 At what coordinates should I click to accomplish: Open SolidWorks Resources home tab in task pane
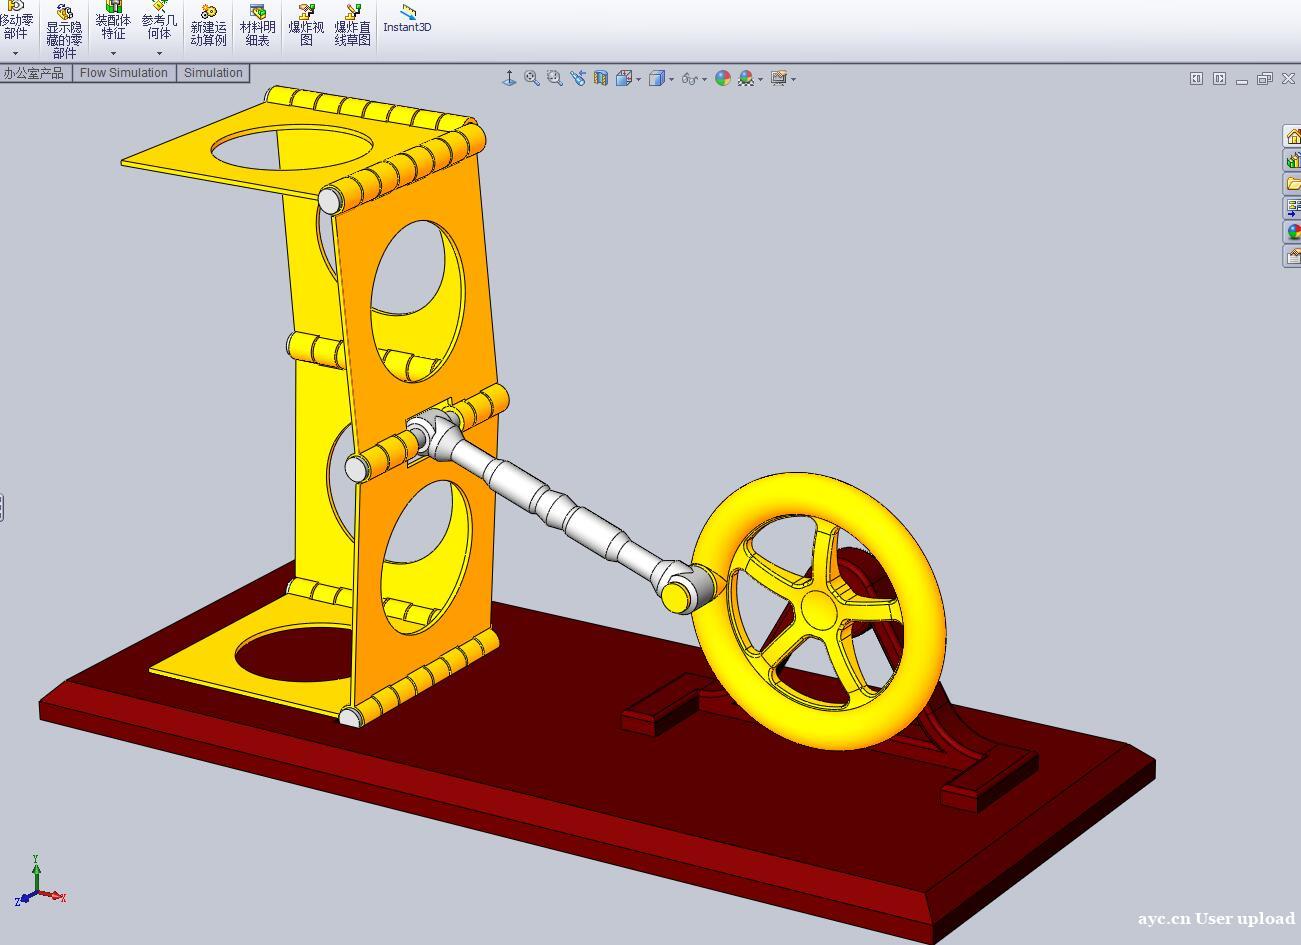(x=1292, y=136)
